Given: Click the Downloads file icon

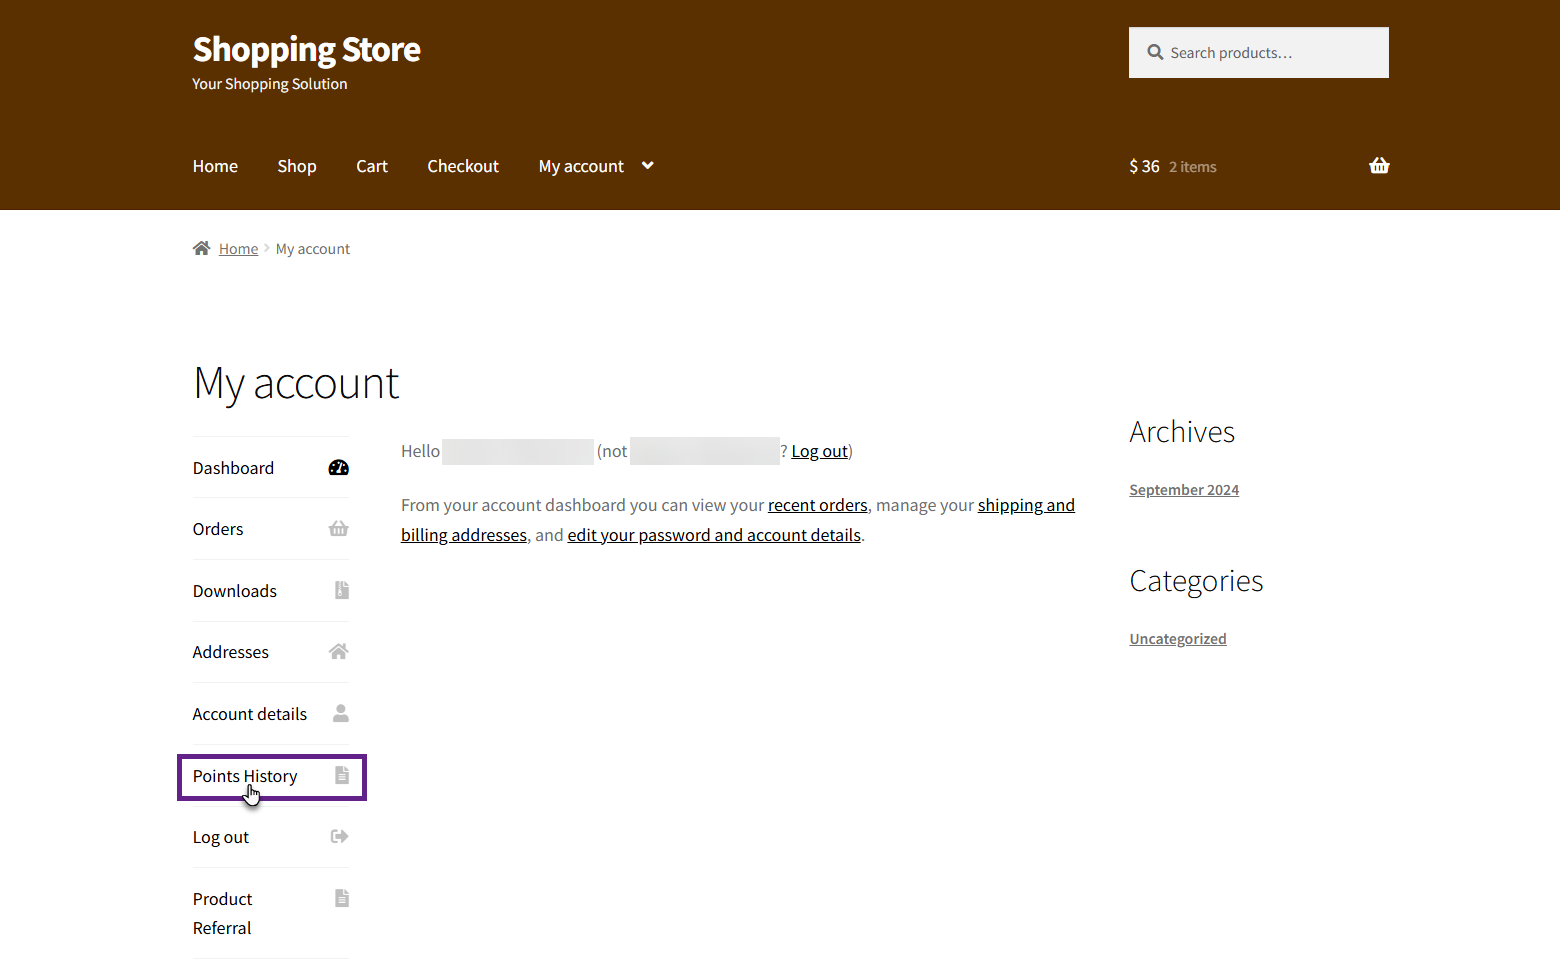Looking at the screenshot, I should pyautogui.click(x=341, y=590).
